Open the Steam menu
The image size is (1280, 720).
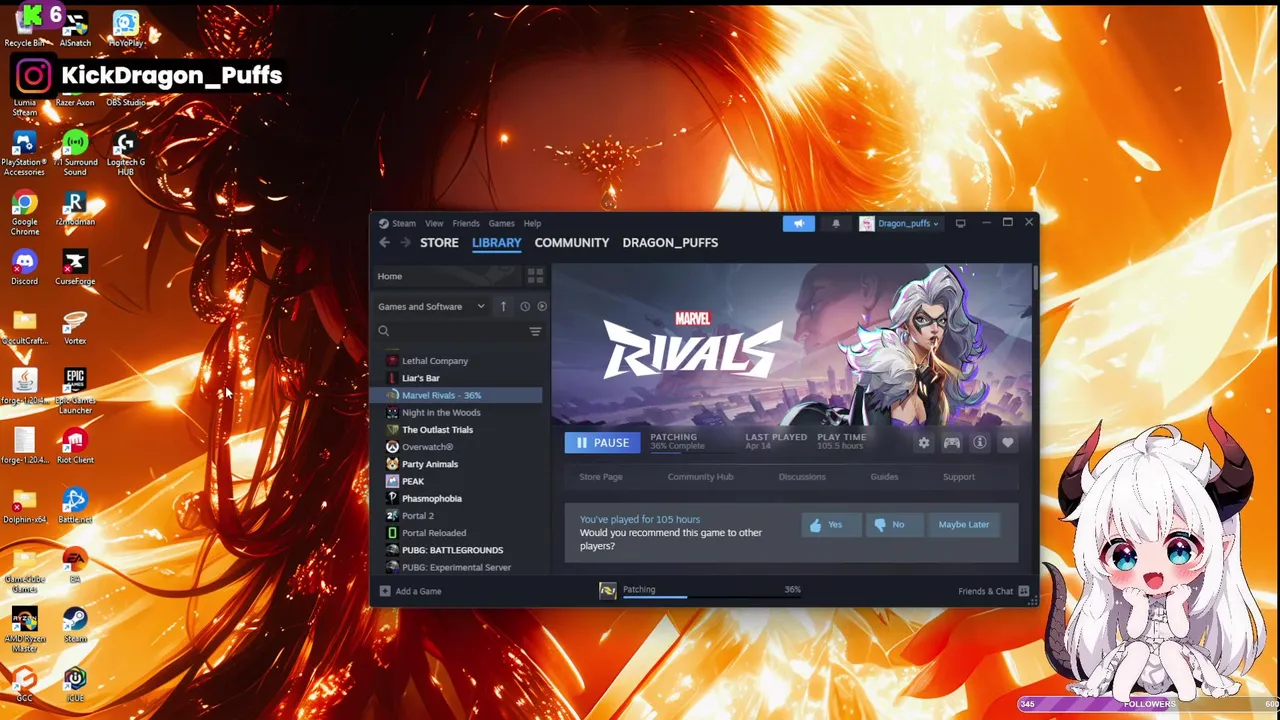point(403,223)
